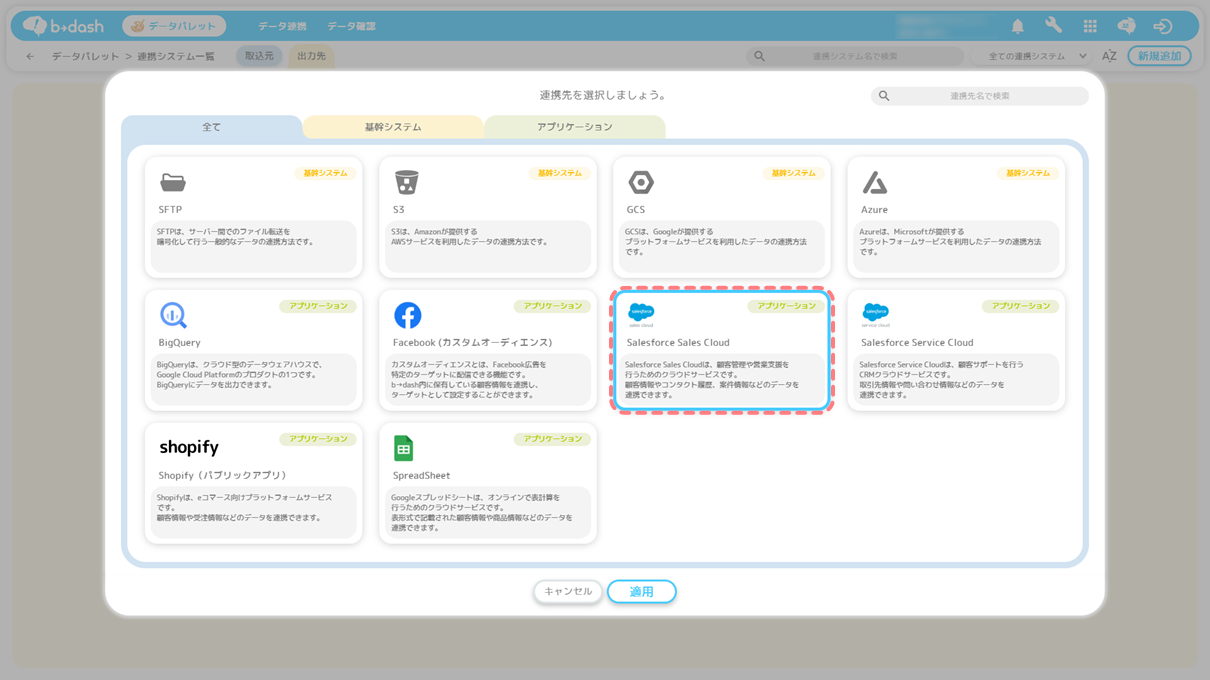Select the Shopify logo

click(189, 447)
